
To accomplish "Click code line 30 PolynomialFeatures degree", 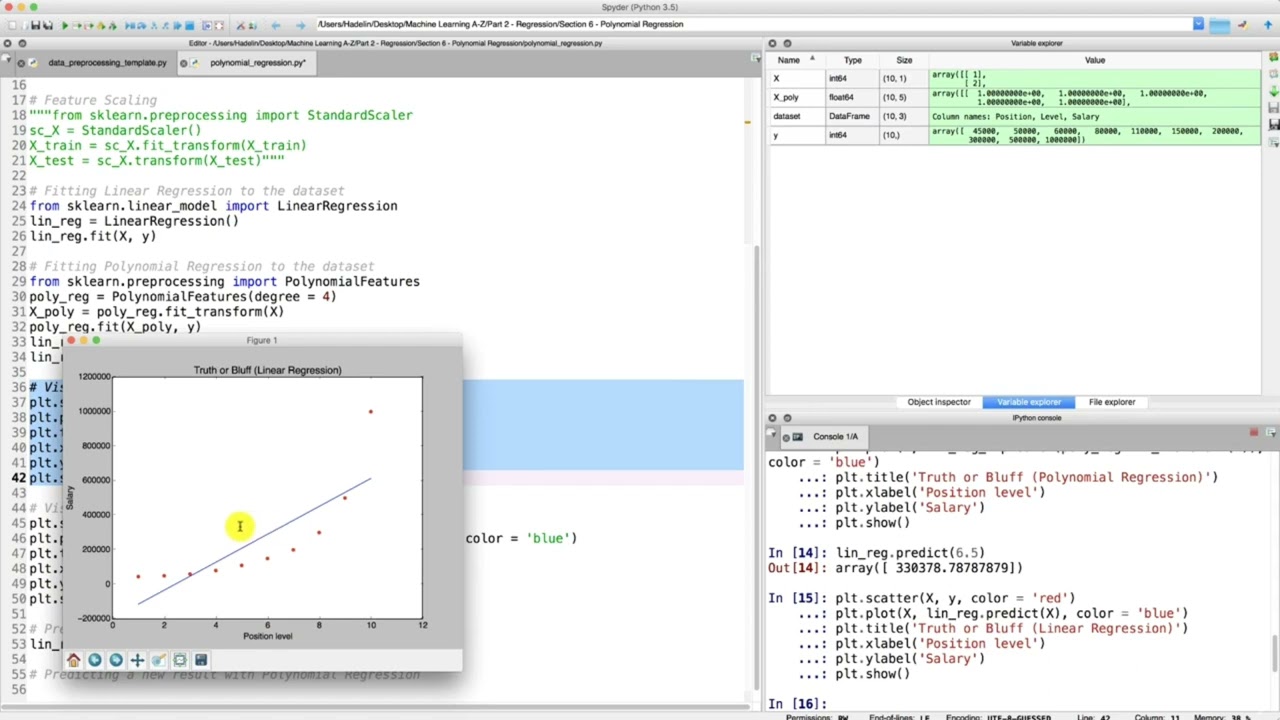I will [x=183, y=297].
